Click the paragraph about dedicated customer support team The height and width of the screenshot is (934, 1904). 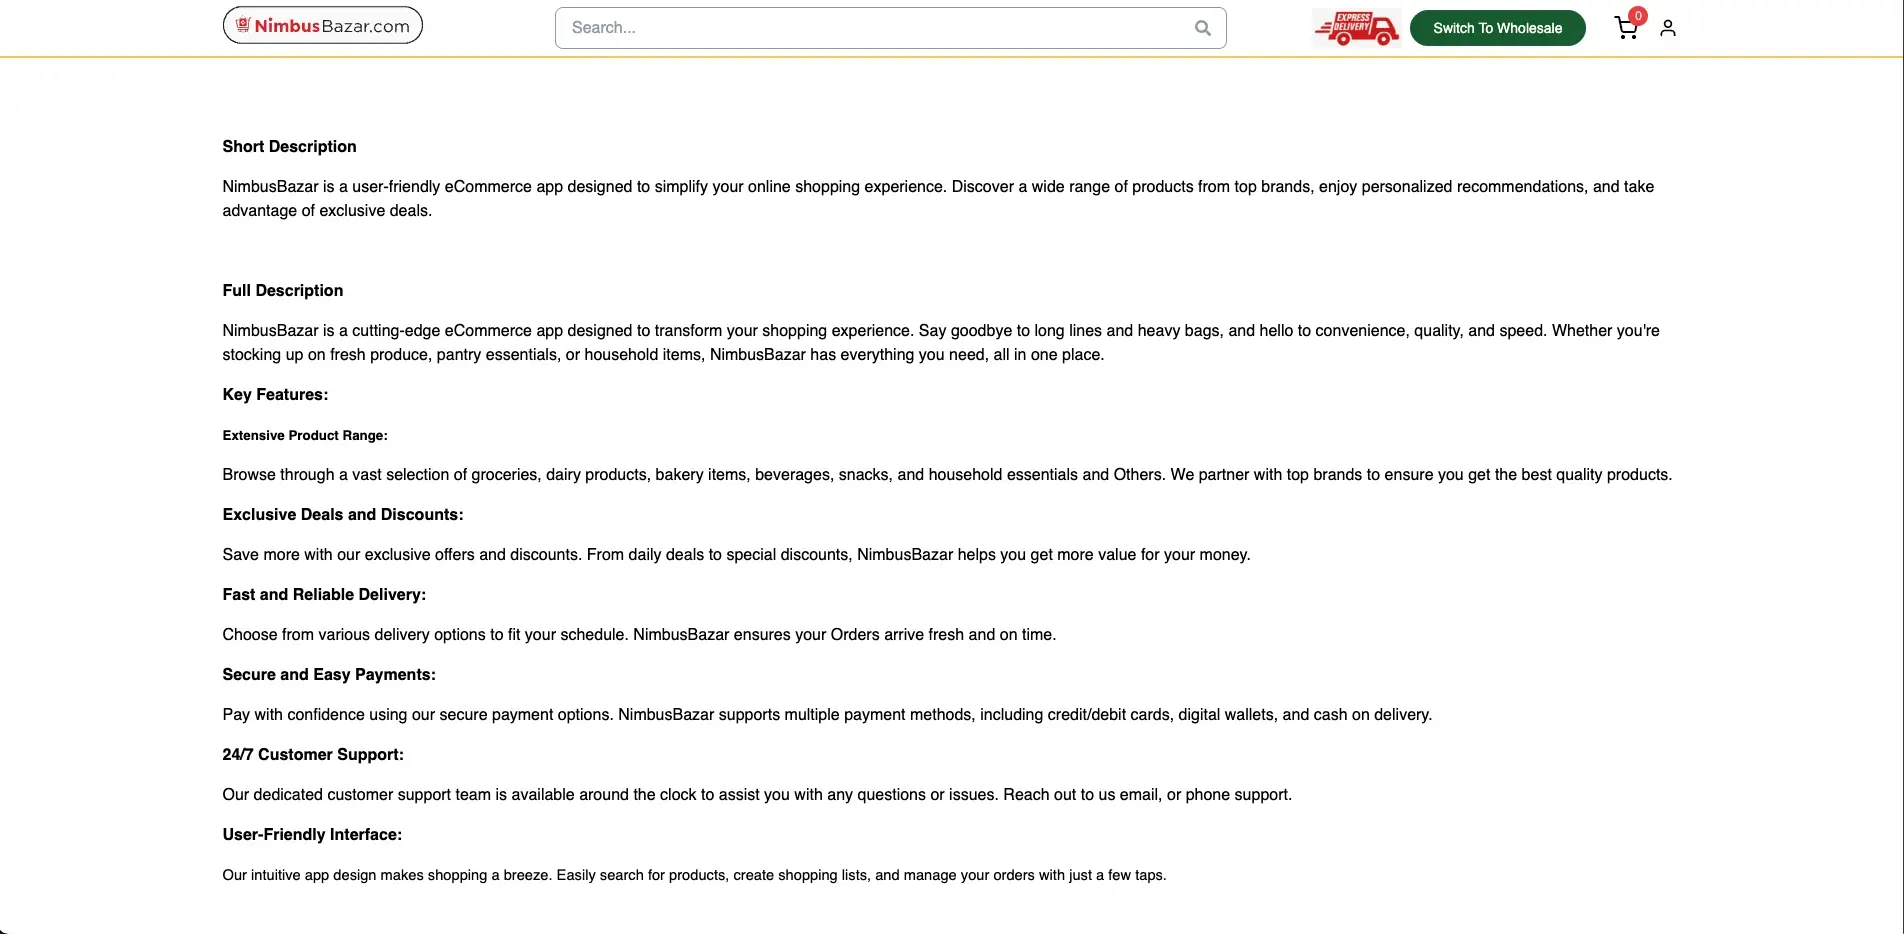click(x=756, y=794)
